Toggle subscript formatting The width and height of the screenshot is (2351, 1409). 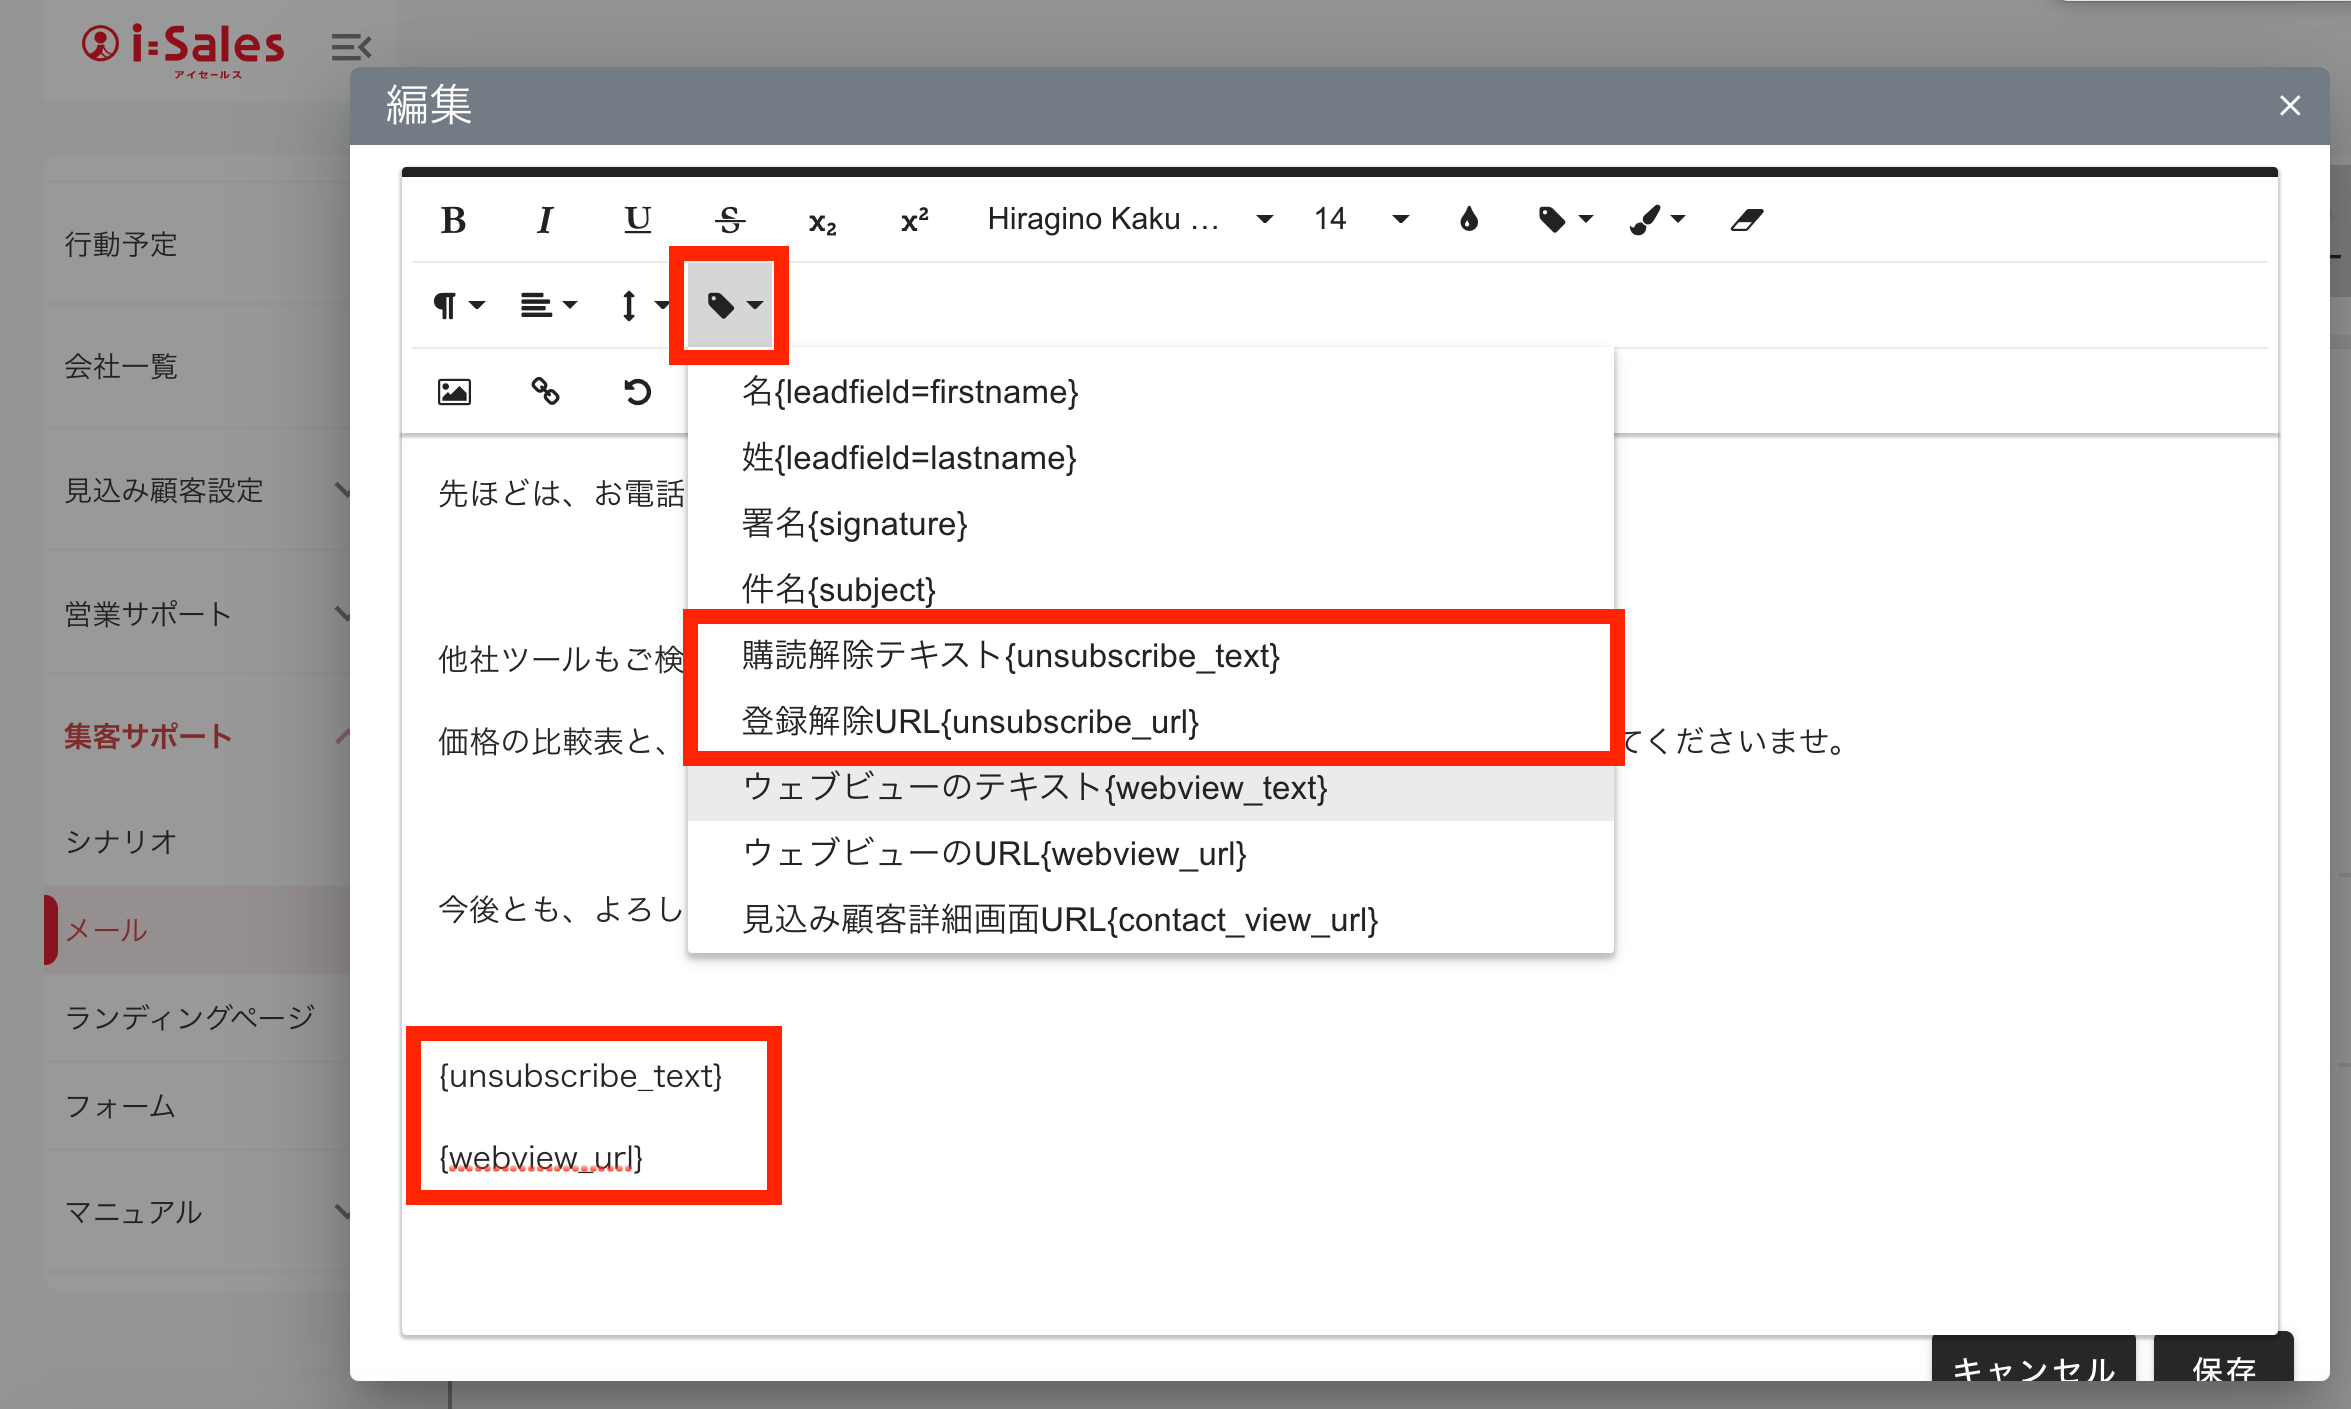click(x=822, y=222)
